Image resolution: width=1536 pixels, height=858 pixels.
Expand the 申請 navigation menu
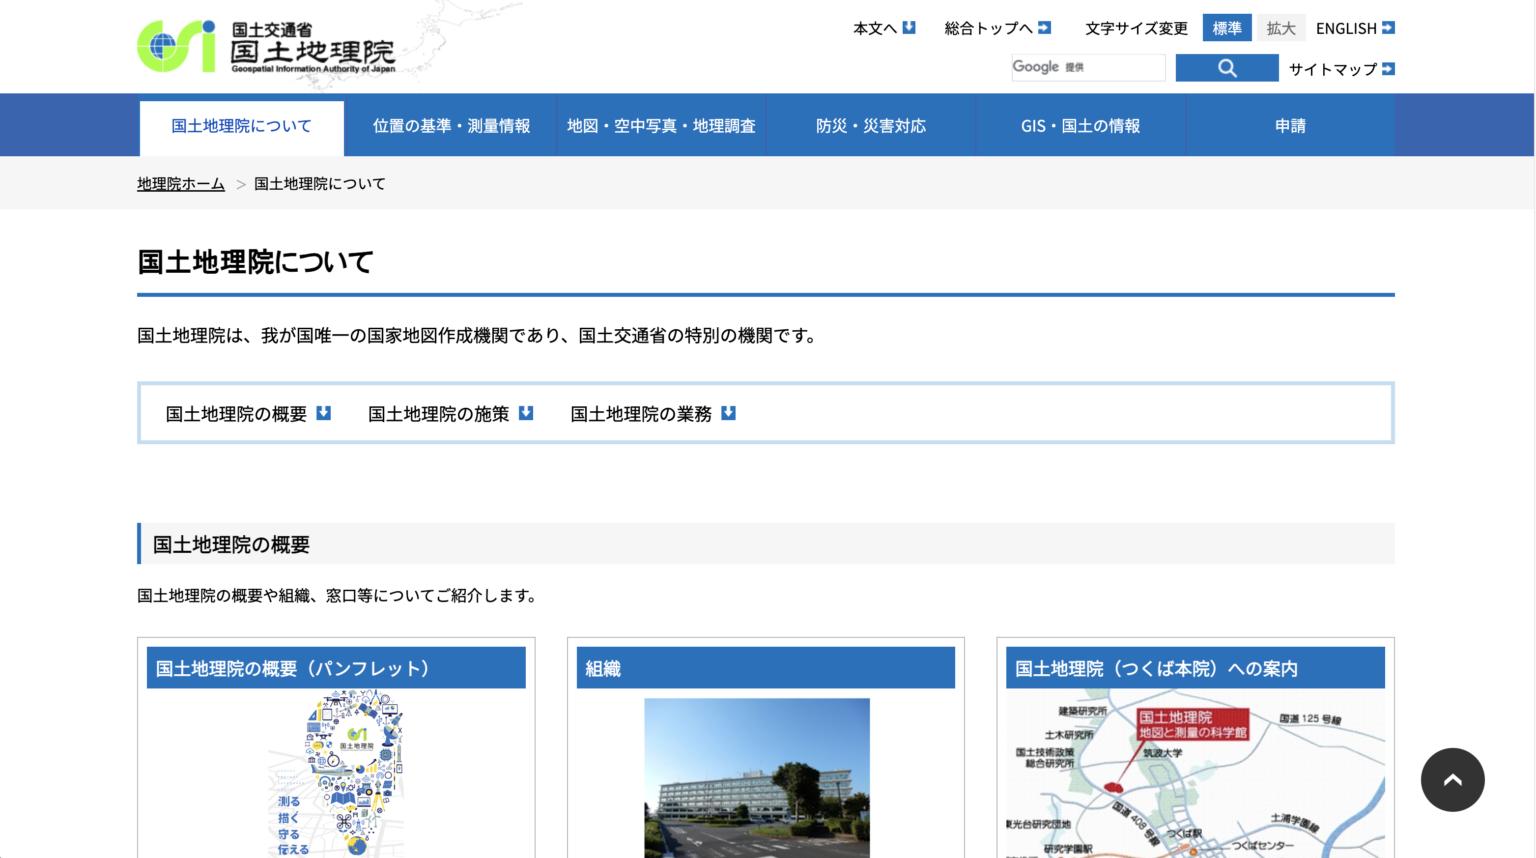[x=1290, y=125]
